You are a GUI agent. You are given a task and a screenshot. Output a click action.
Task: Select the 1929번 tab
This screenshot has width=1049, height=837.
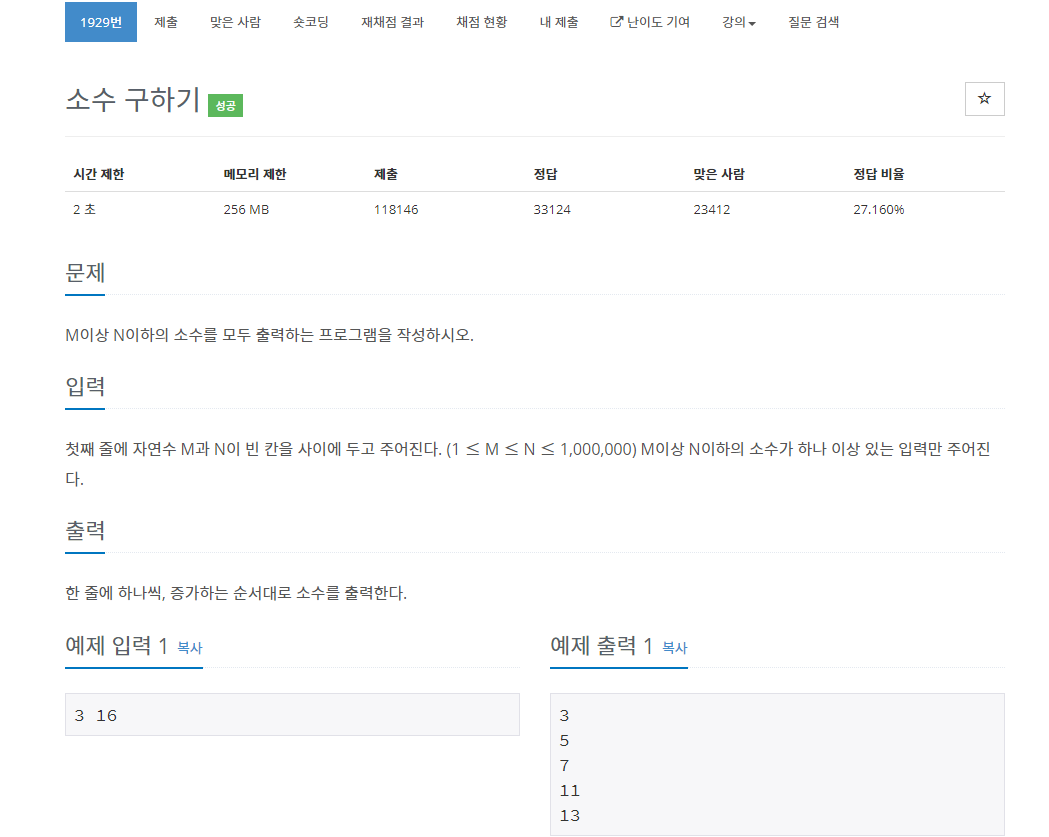[x=100, y=20]
